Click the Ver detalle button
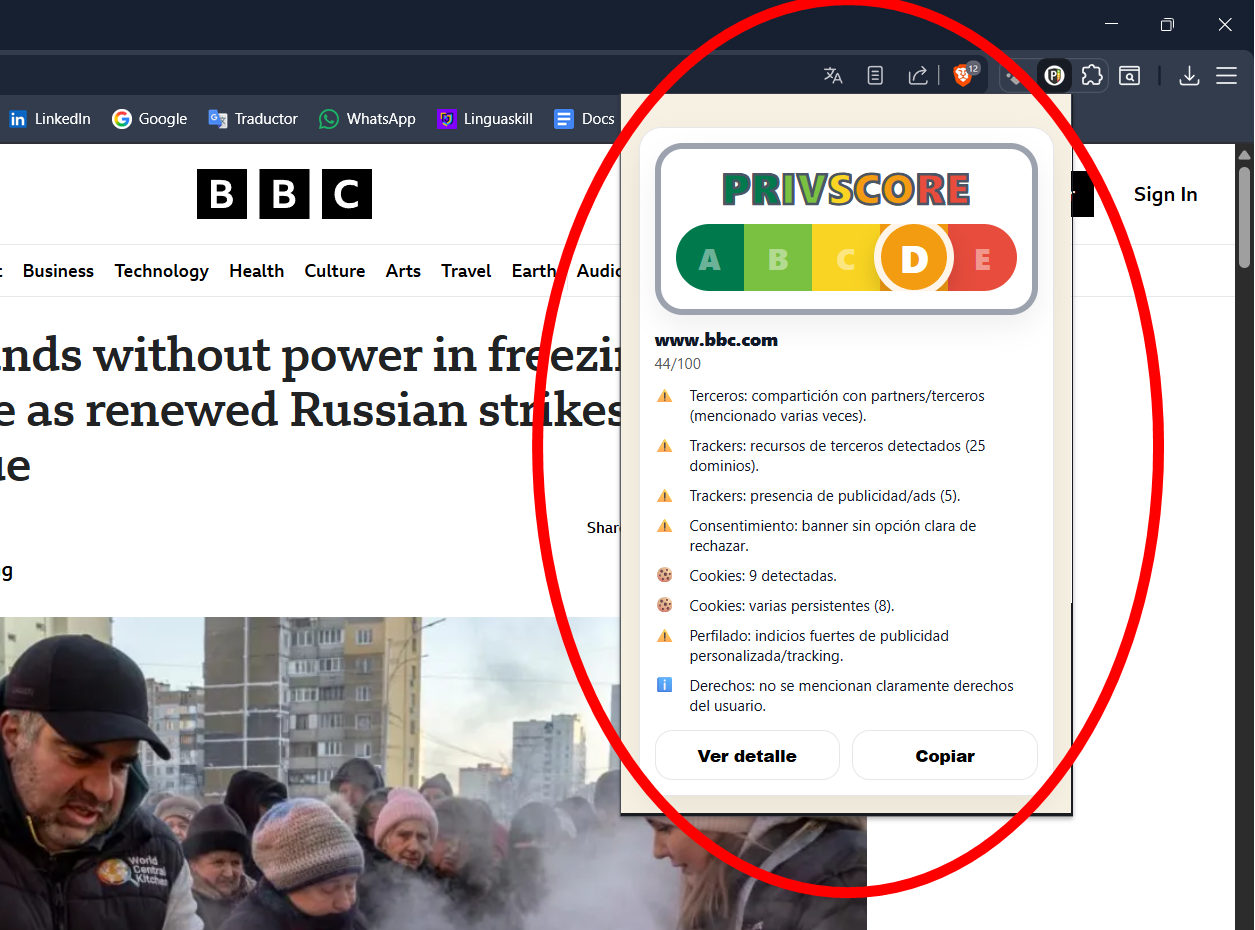Image resolution: width=1255 pixels, height=930 pixels. 747,755
